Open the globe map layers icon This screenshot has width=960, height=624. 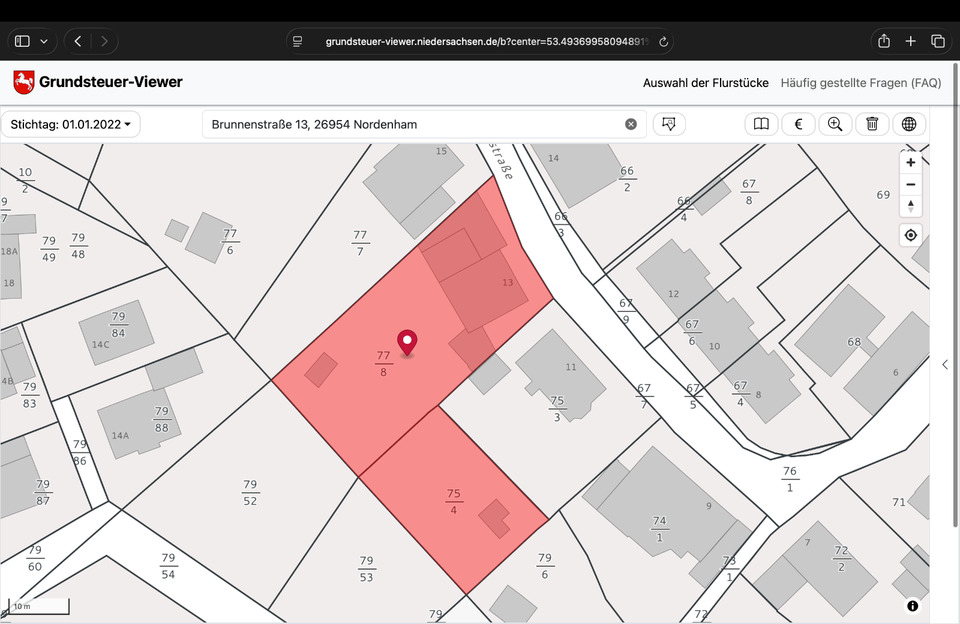[909, 124]
